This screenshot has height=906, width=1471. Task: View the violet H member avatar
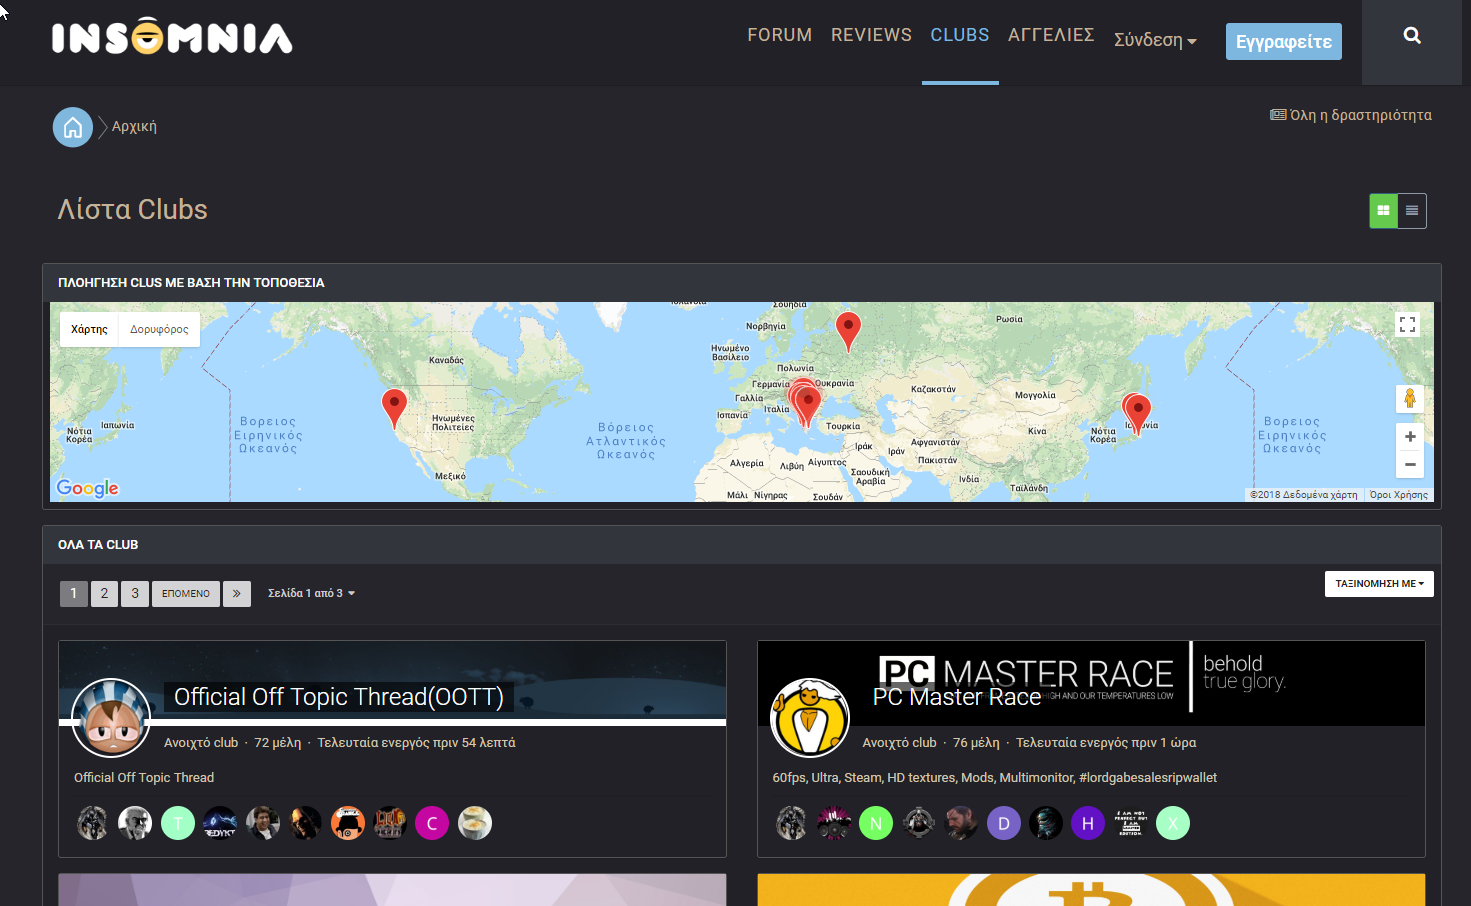point(1088,823)
